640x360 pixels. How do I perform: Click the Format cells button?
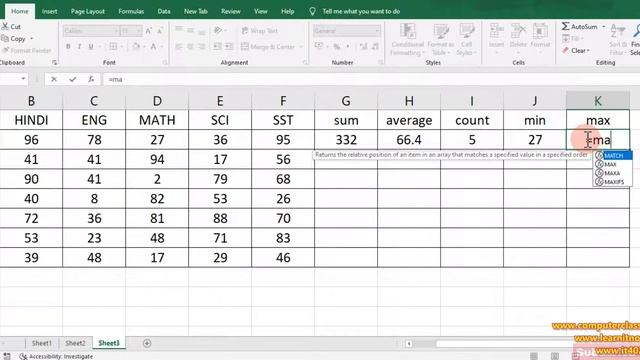(540, 35)
